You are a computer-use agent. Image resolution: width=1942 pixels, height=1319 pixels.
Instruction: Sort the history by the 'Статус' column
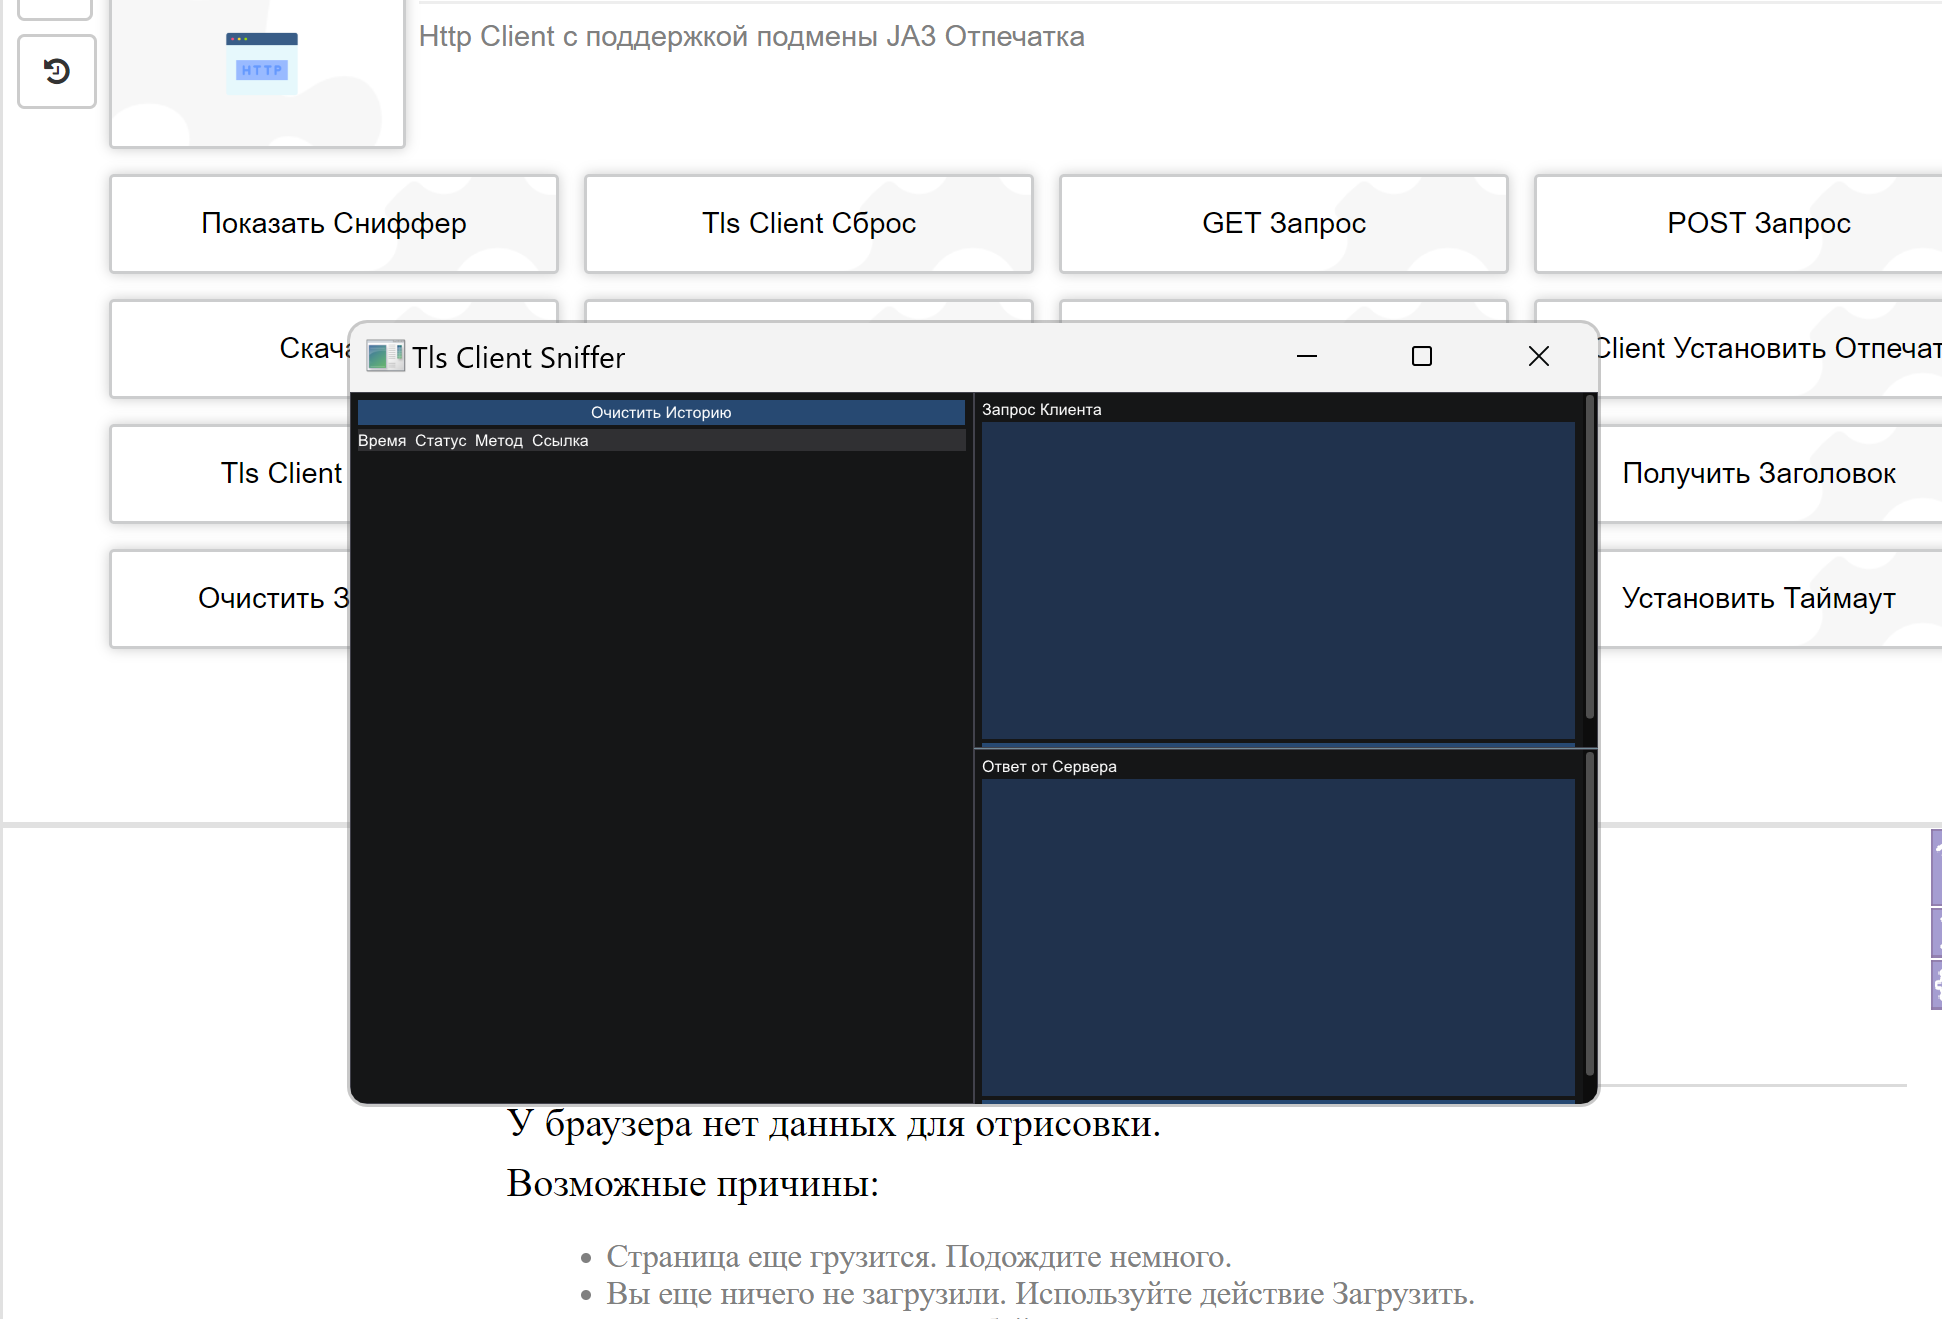(x=441, y=440)
